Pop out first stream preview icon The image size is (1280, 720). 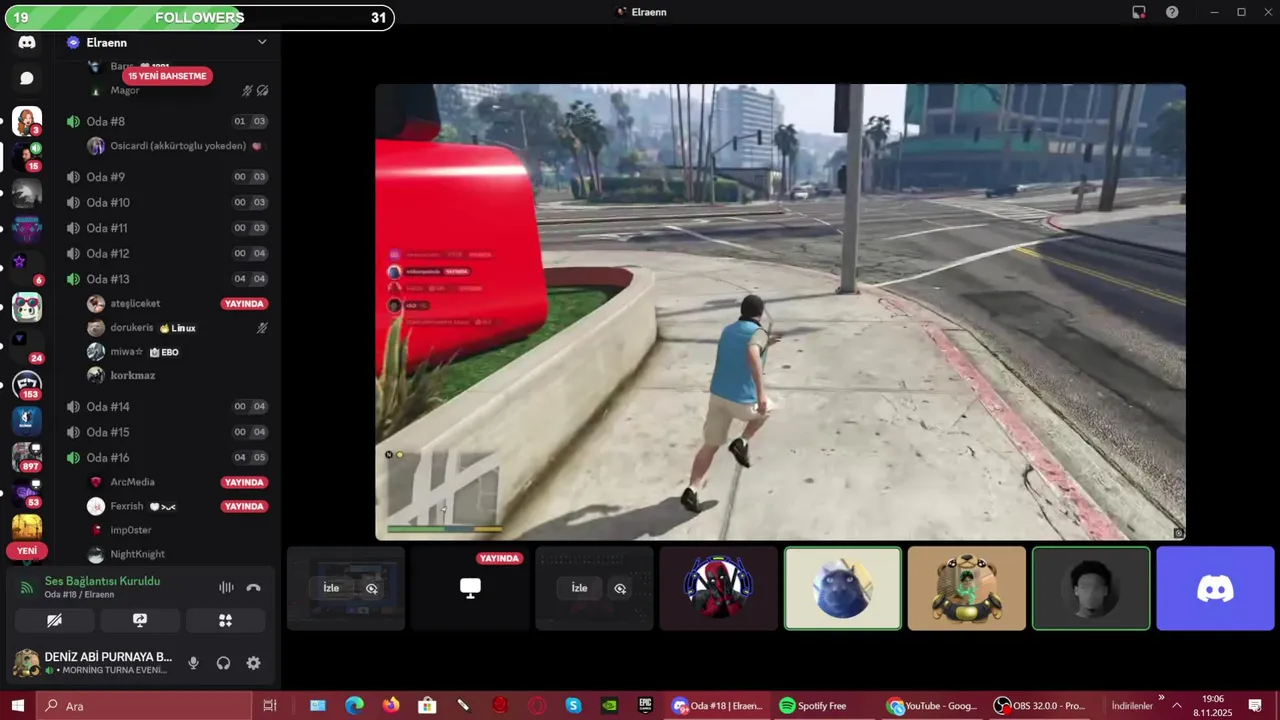pyautogui.click(x=372, y=588)
